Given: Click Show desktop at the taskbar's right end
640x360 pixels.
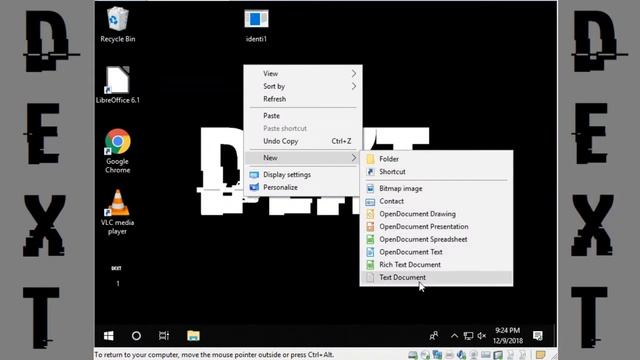Looking at the screenshot, I should coord(555,336).
